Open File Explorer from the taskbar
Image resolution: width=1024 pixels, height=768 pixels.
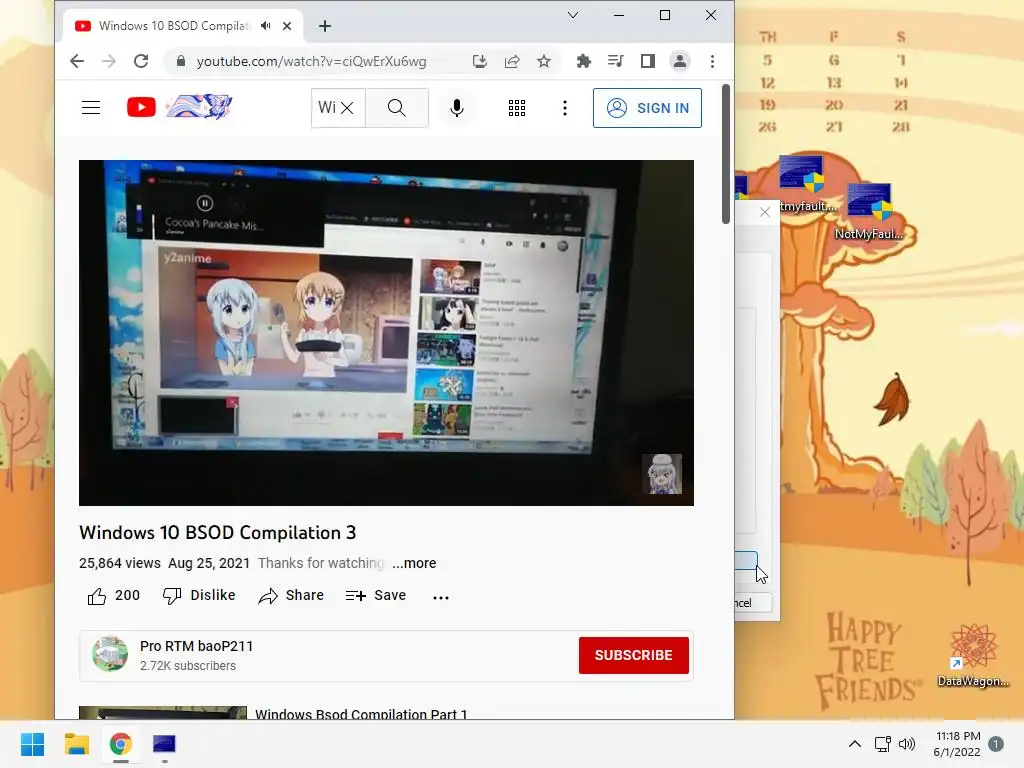(x=76, y=744)
